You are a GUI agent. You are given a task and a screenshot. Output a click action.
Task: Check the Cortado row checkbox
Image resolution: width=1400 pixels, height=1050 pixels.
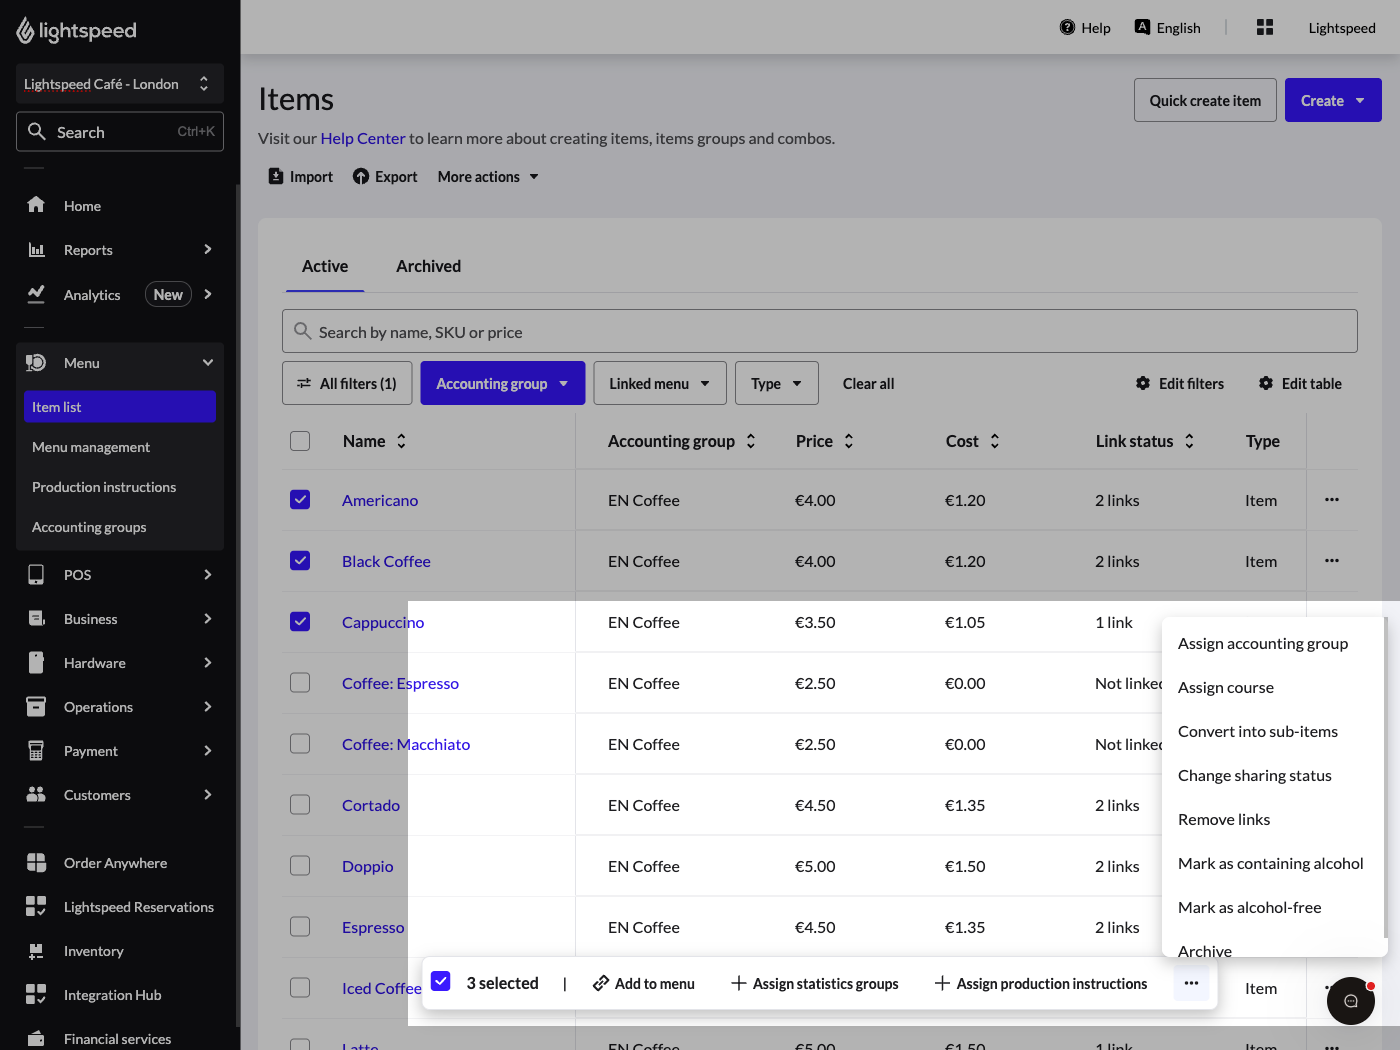[x=299, y=804]
